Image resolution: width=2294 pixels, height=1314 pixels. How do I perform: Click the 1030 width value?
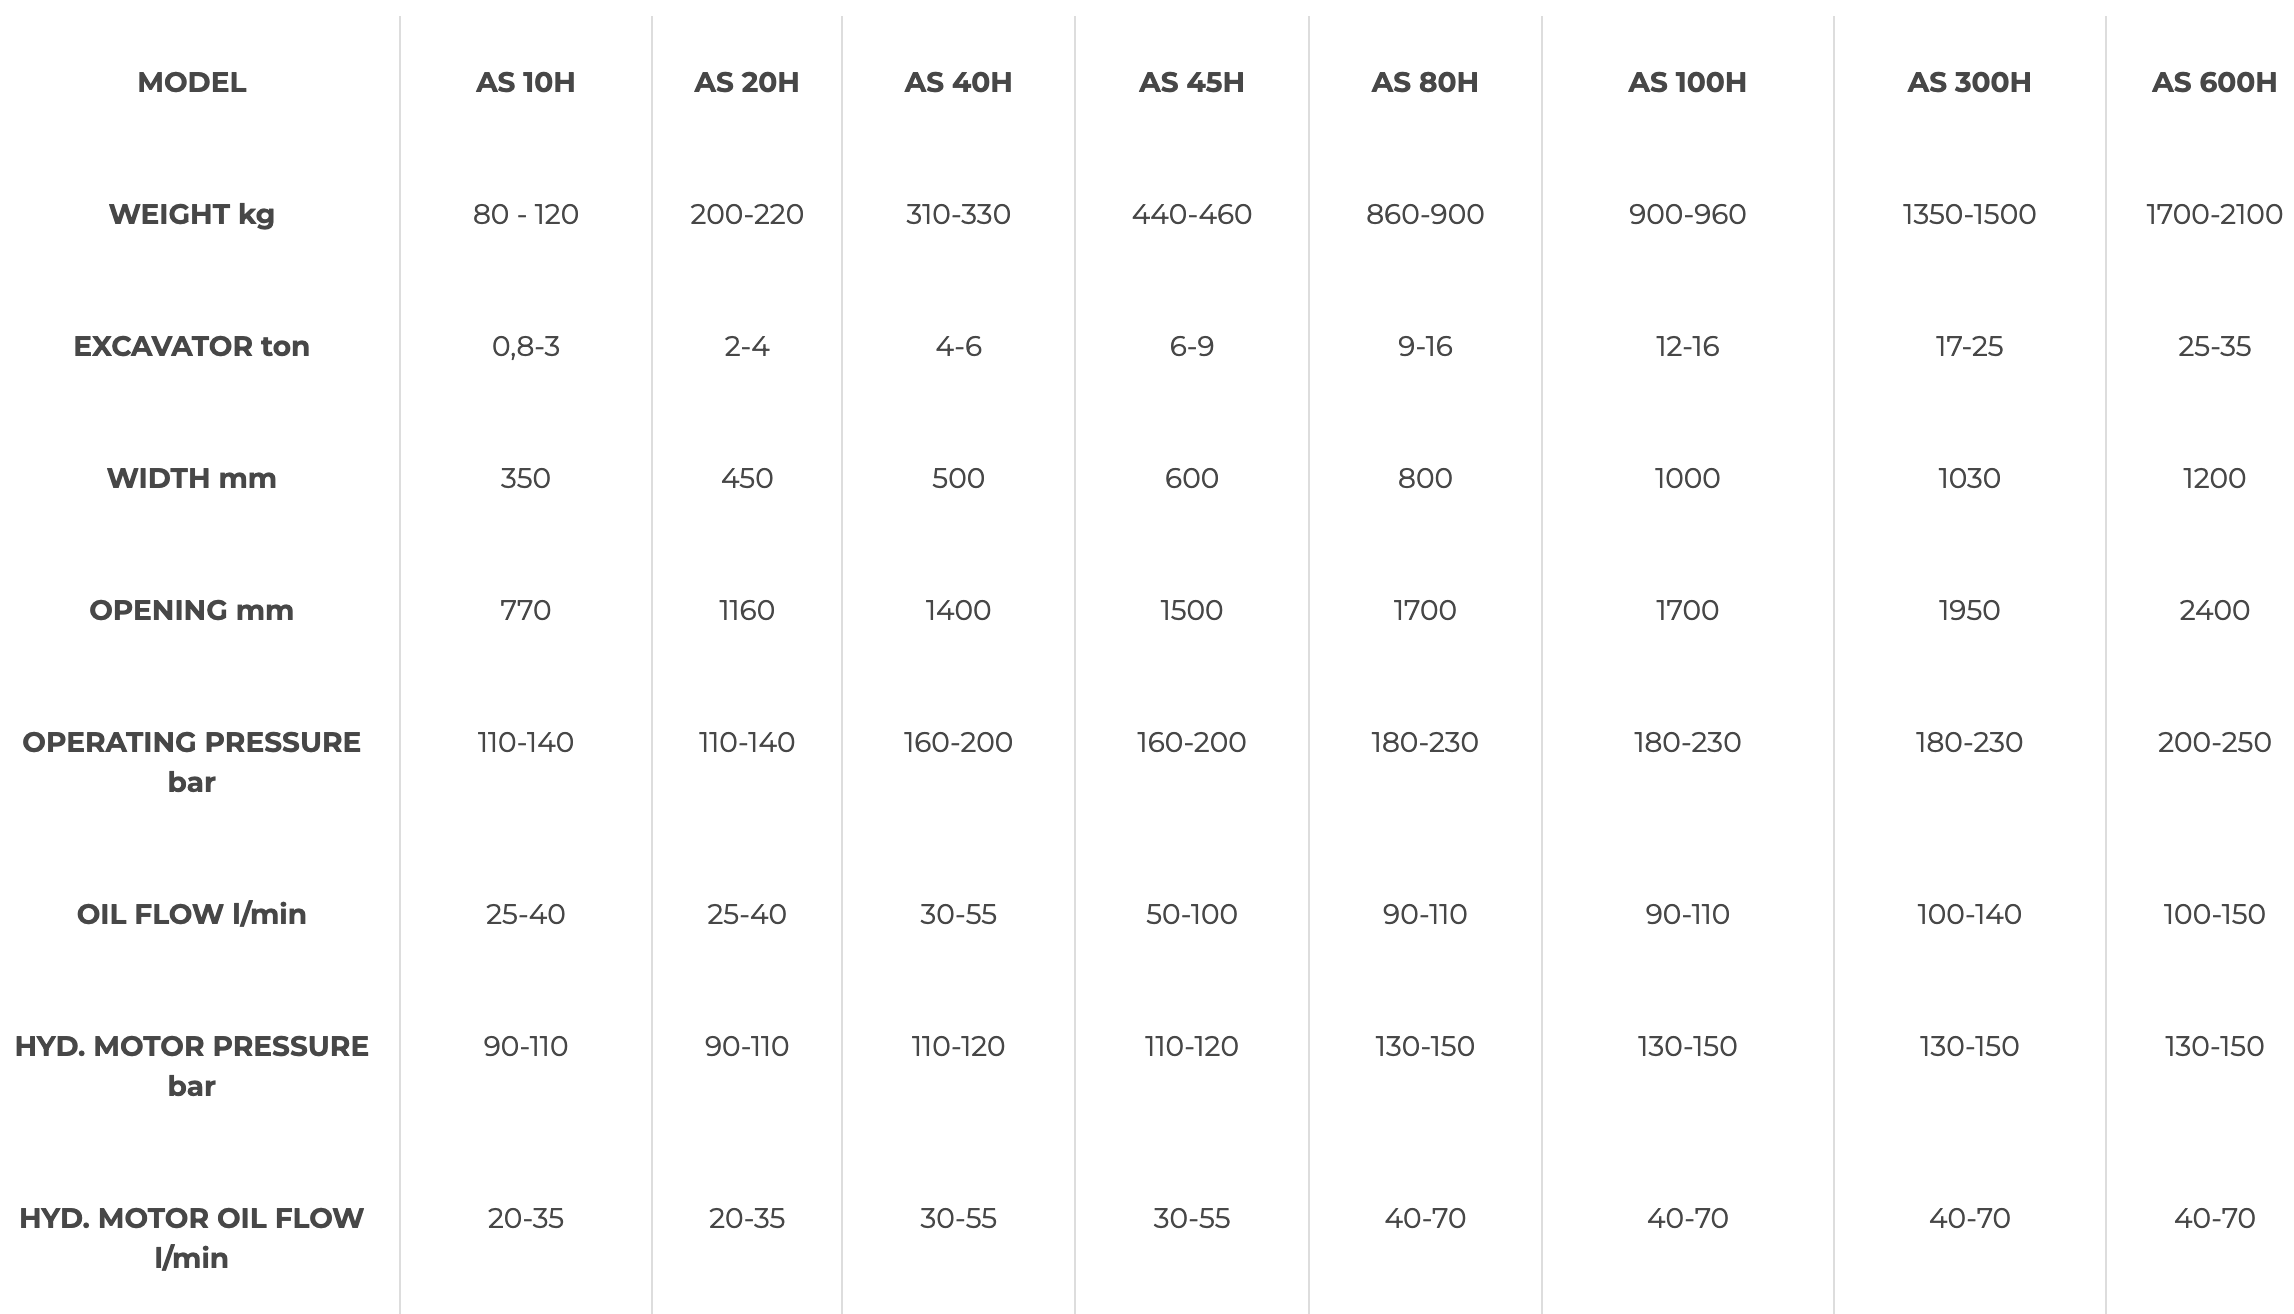pyautogui.click(x=1968, y=478)
